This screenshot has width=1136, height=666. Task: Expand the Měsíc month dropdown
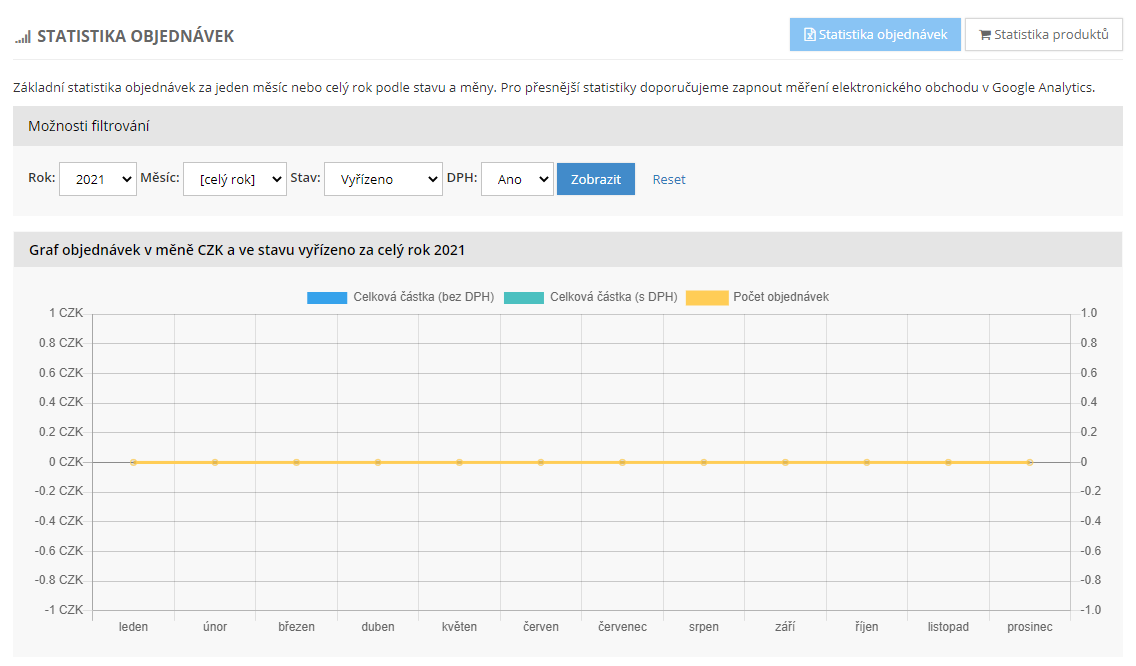tap(235, 179)
